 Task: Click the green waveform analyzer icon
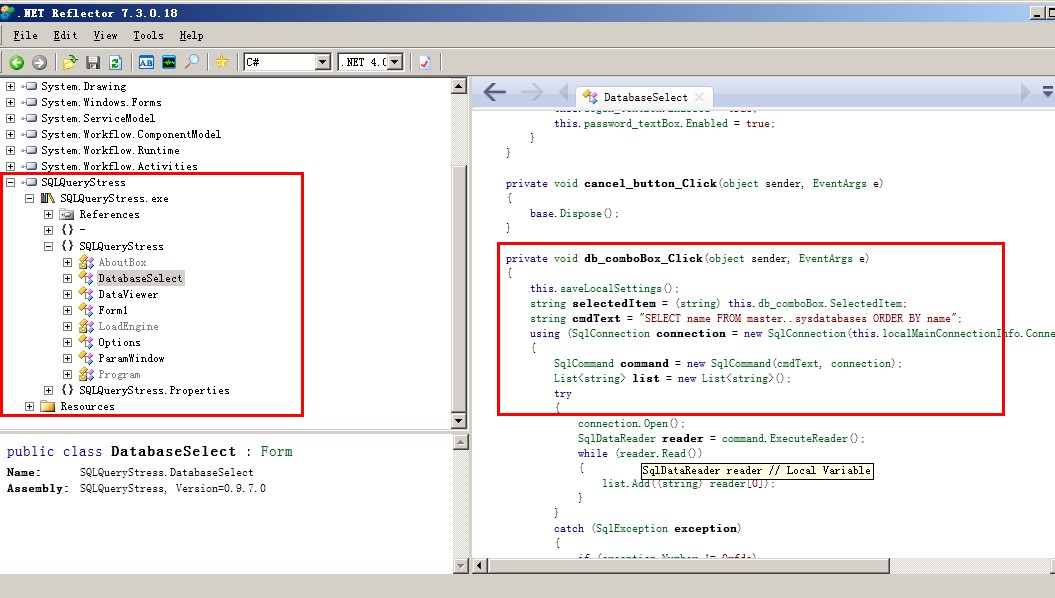[x=169, y=63]
